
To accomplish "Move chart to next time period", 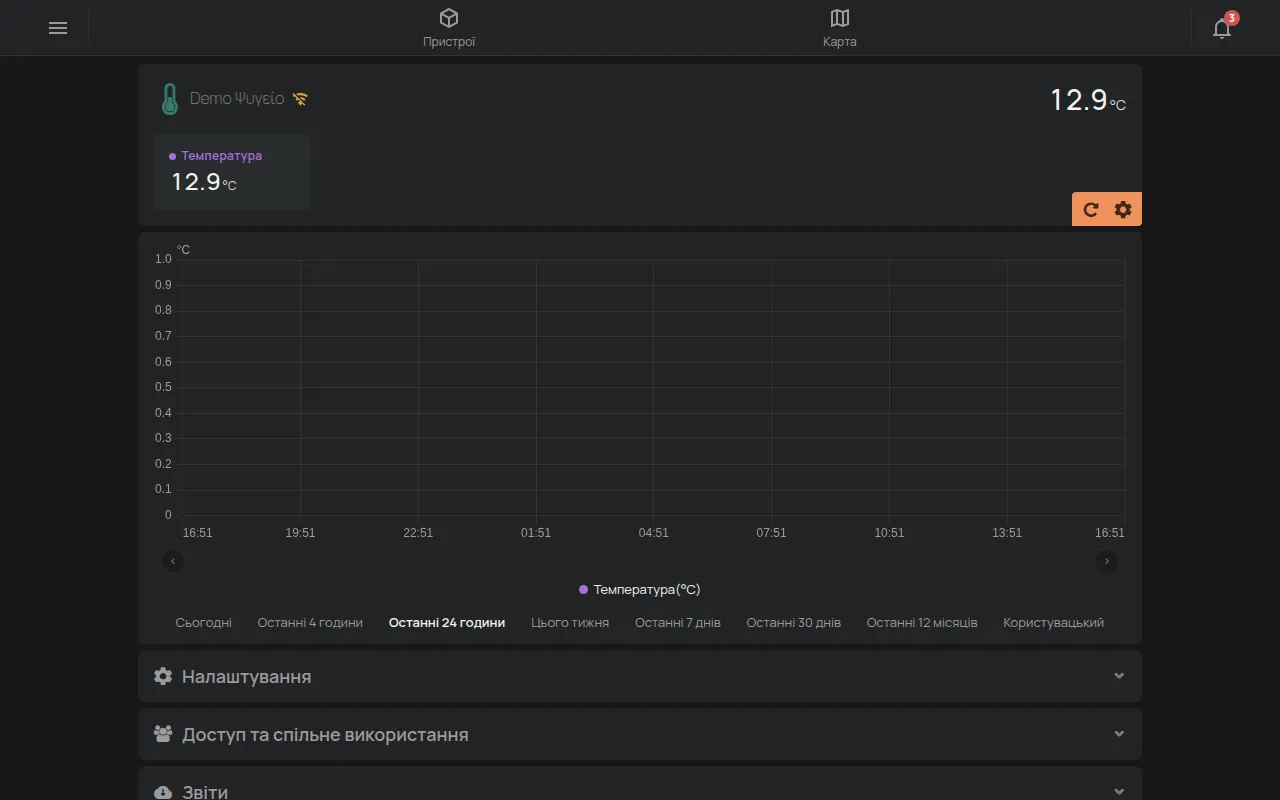I will (x=1107, y=561).
